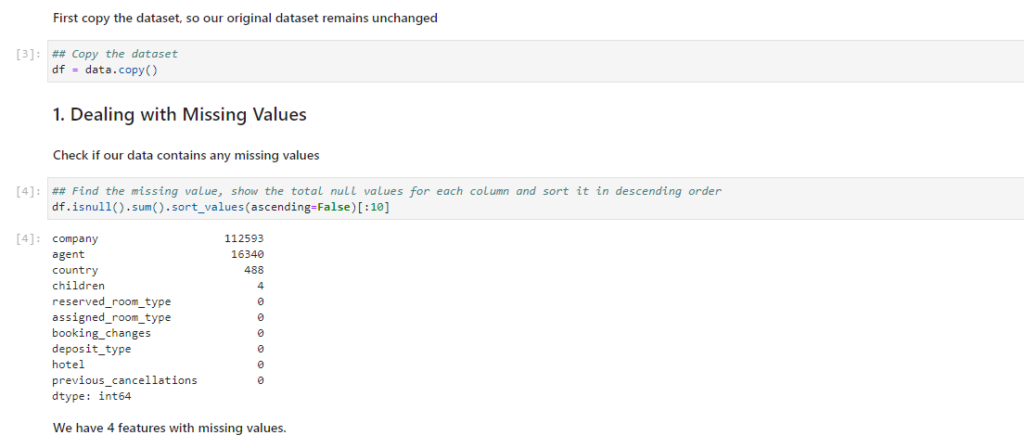The image size is (1024, 448).
Task: Click the 'Dealing with Missing Values' heading
Action: [179, 115]
